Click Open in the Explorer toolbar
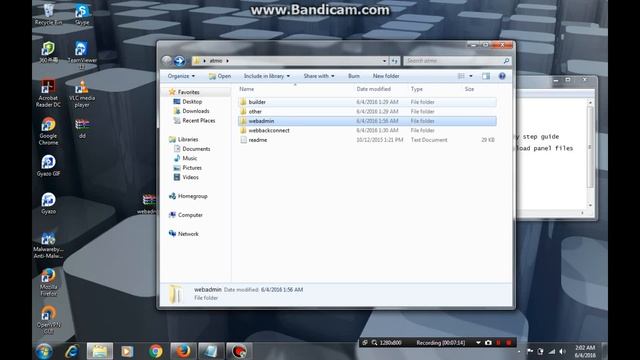 tap(220, 76)
